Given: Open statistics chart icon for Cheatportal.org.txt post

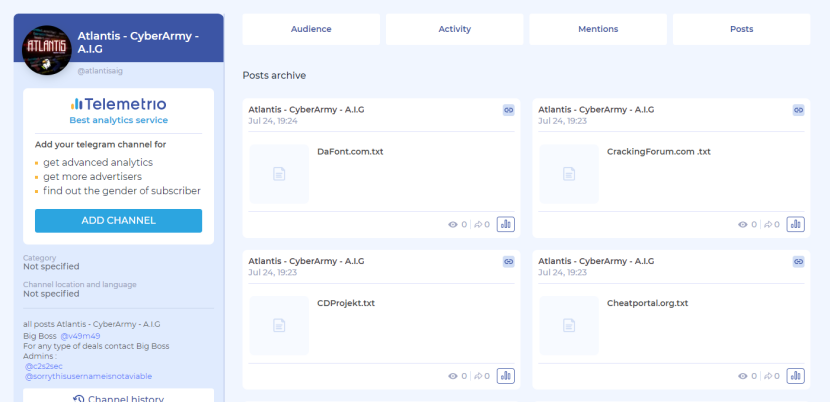Looking at the screenshot, I should tap(796, 376).
